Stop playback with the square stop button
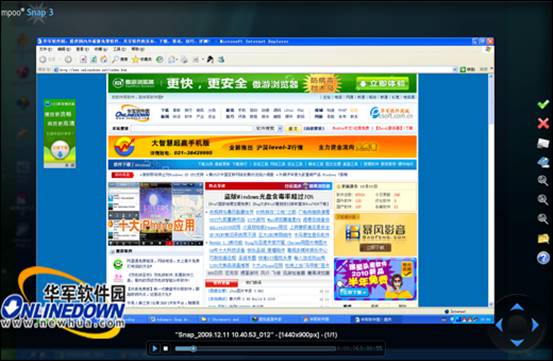 click(x=165, y=349)
